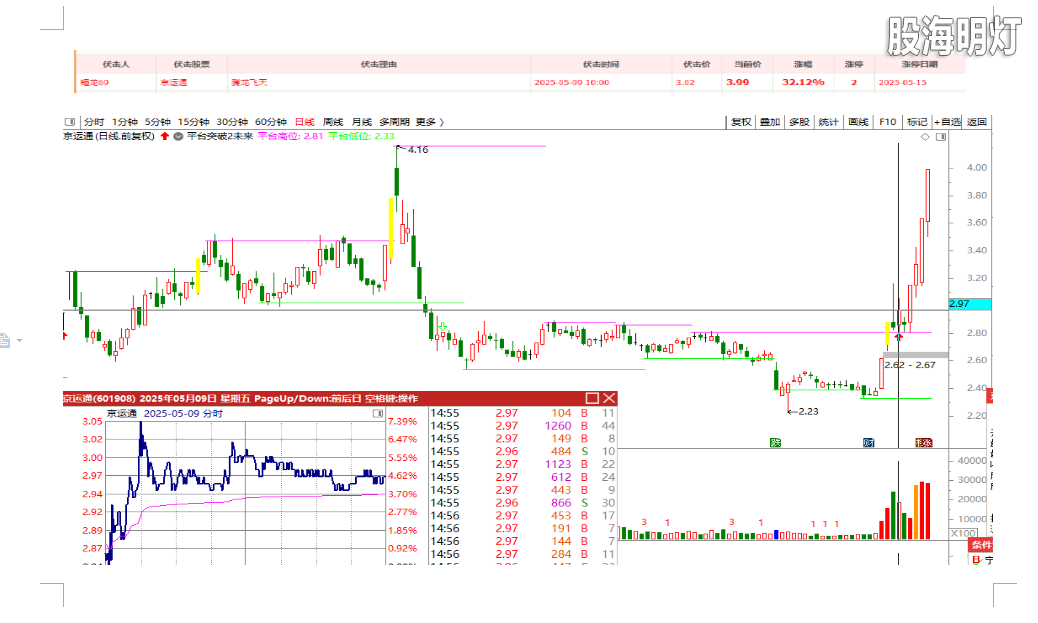Click the 伏击理由 column header
1038x623 pixels.
(379, 64)
